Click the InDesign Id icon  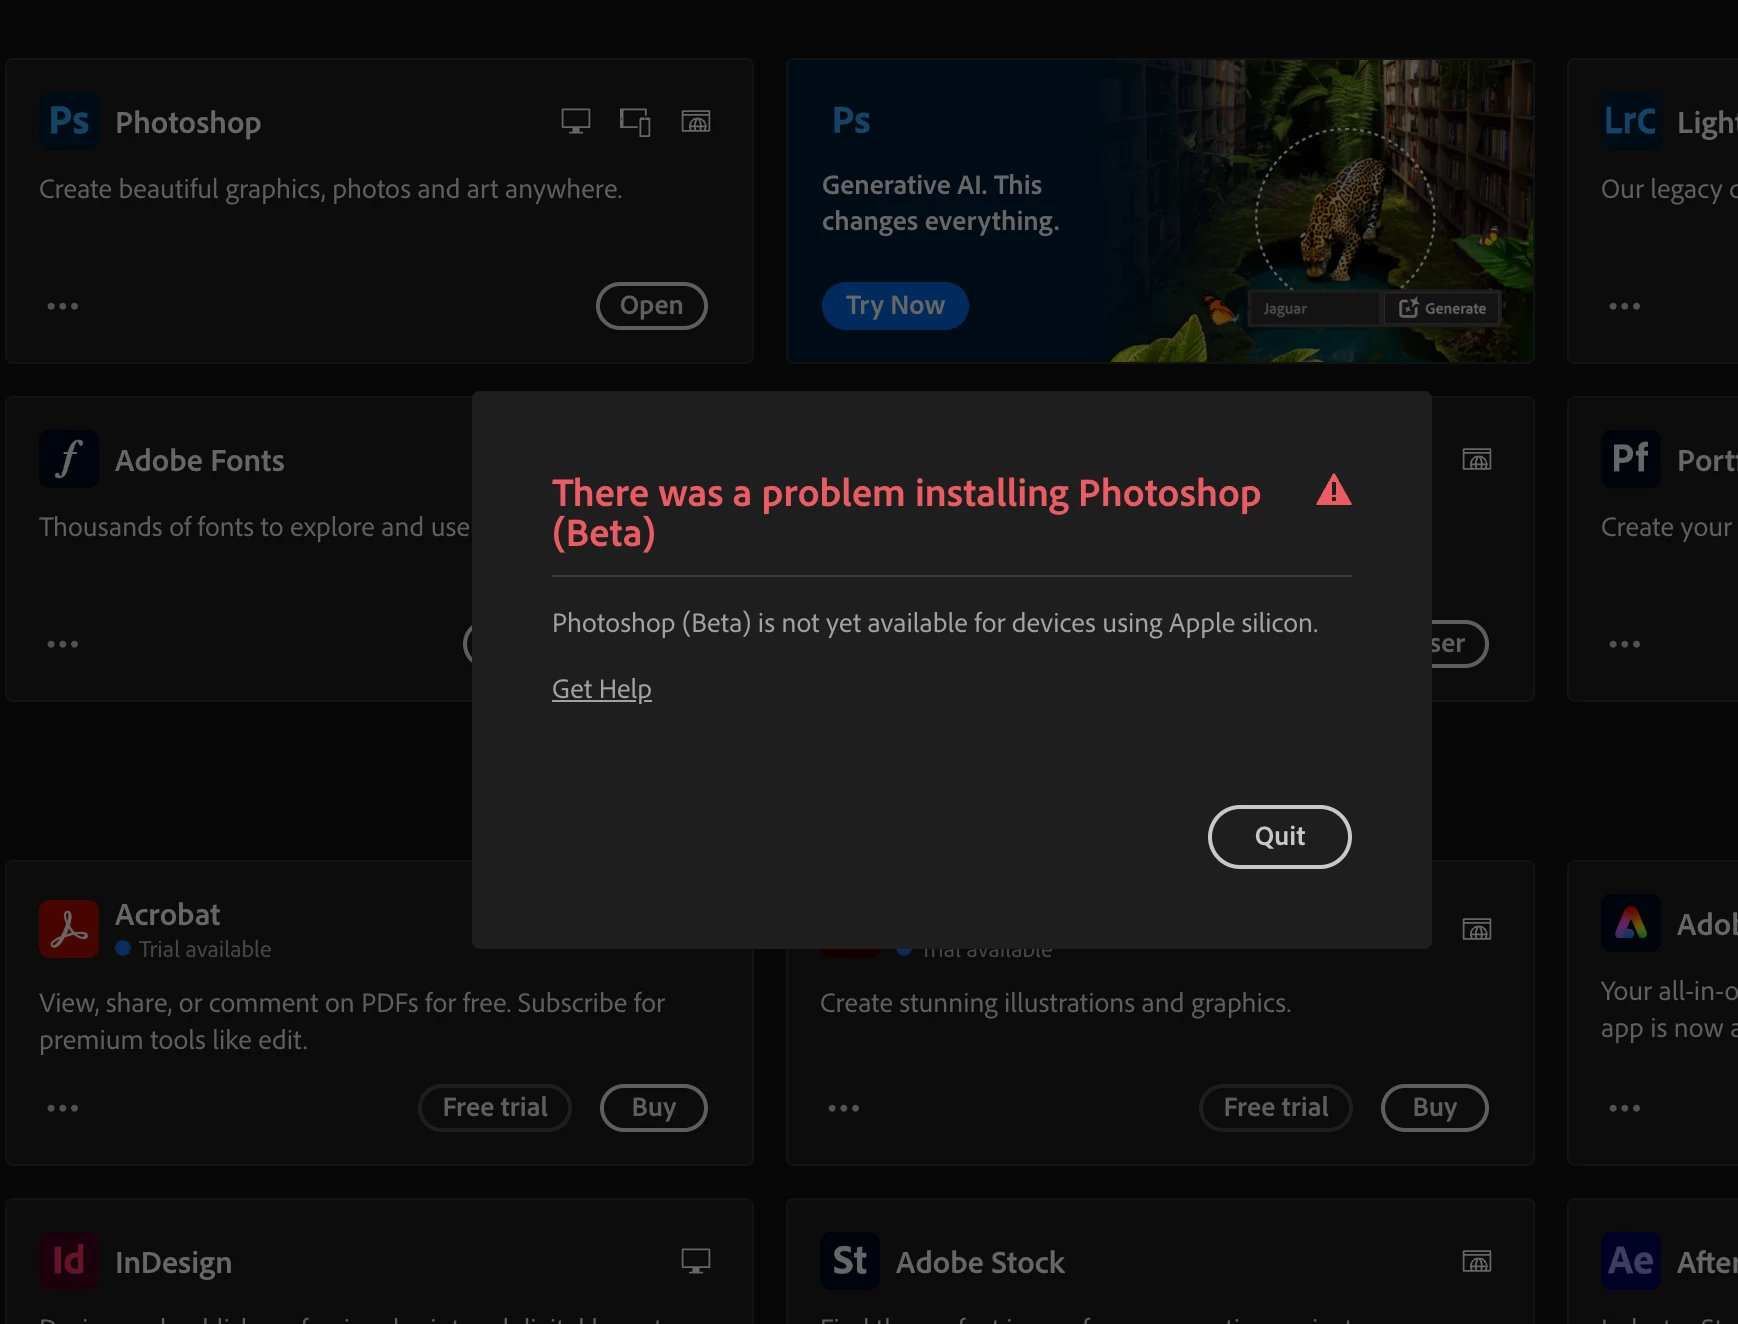point(69,1261)
